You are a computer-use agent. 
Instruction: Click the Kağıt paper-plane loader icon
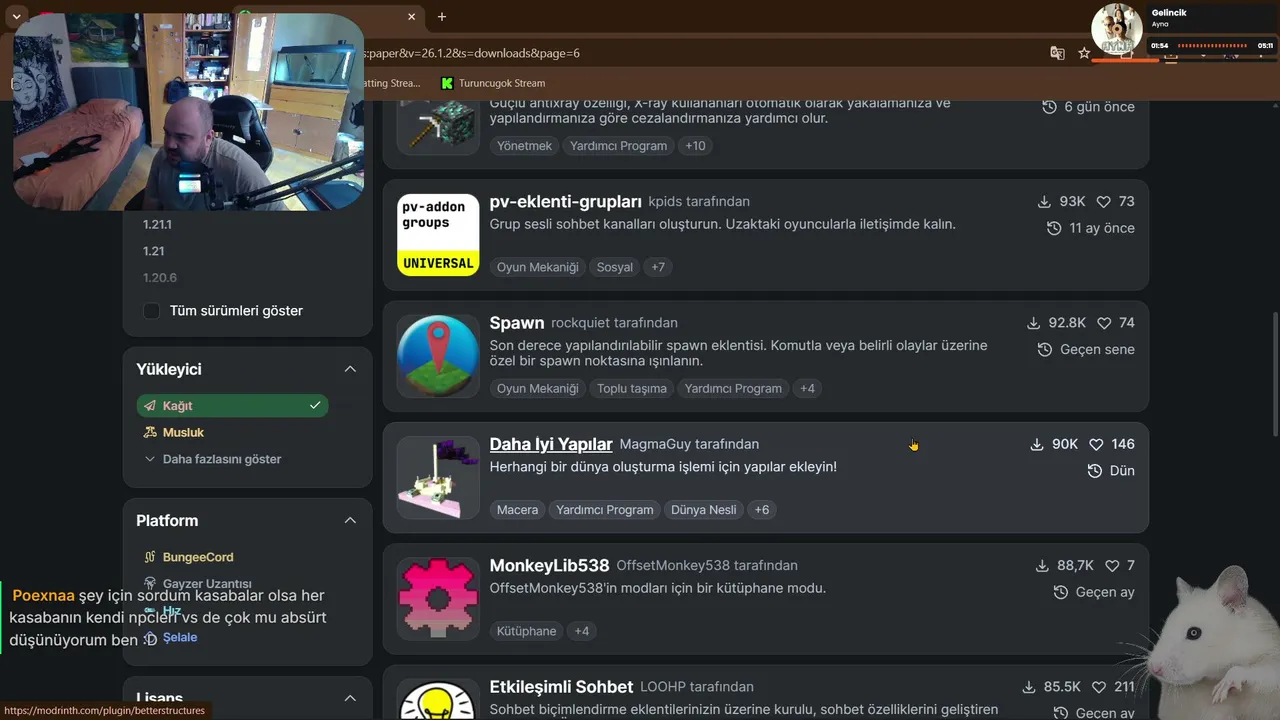[x=150, y=406]
